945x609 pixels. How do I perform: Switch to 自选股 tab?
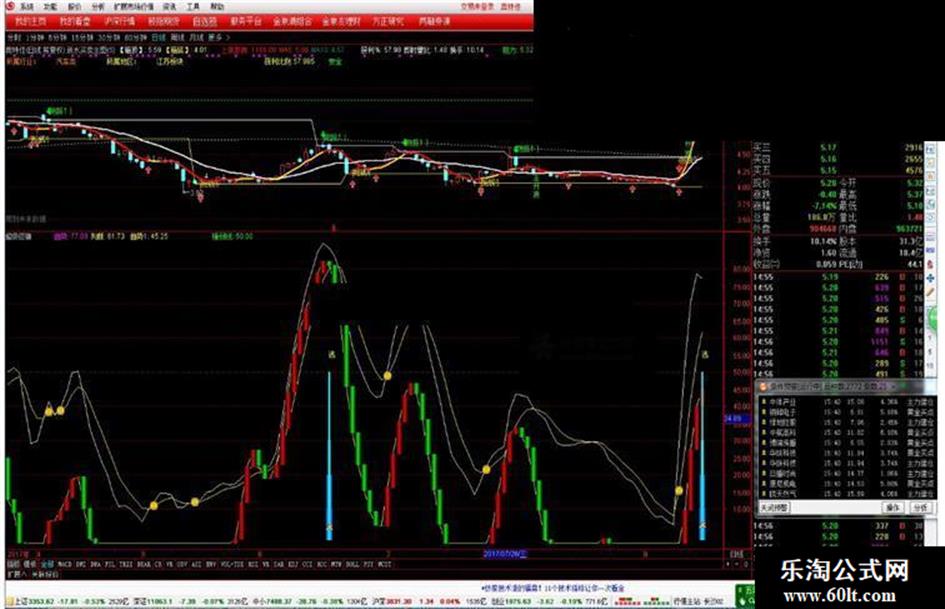coord(204,22)
